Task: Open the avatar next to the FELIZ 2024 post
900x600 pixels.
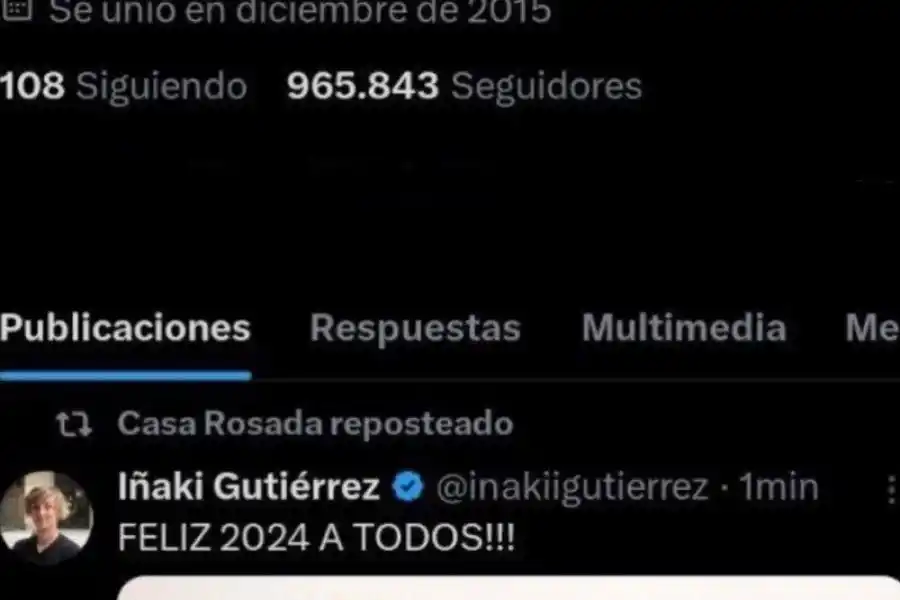Action: [46, 517]
